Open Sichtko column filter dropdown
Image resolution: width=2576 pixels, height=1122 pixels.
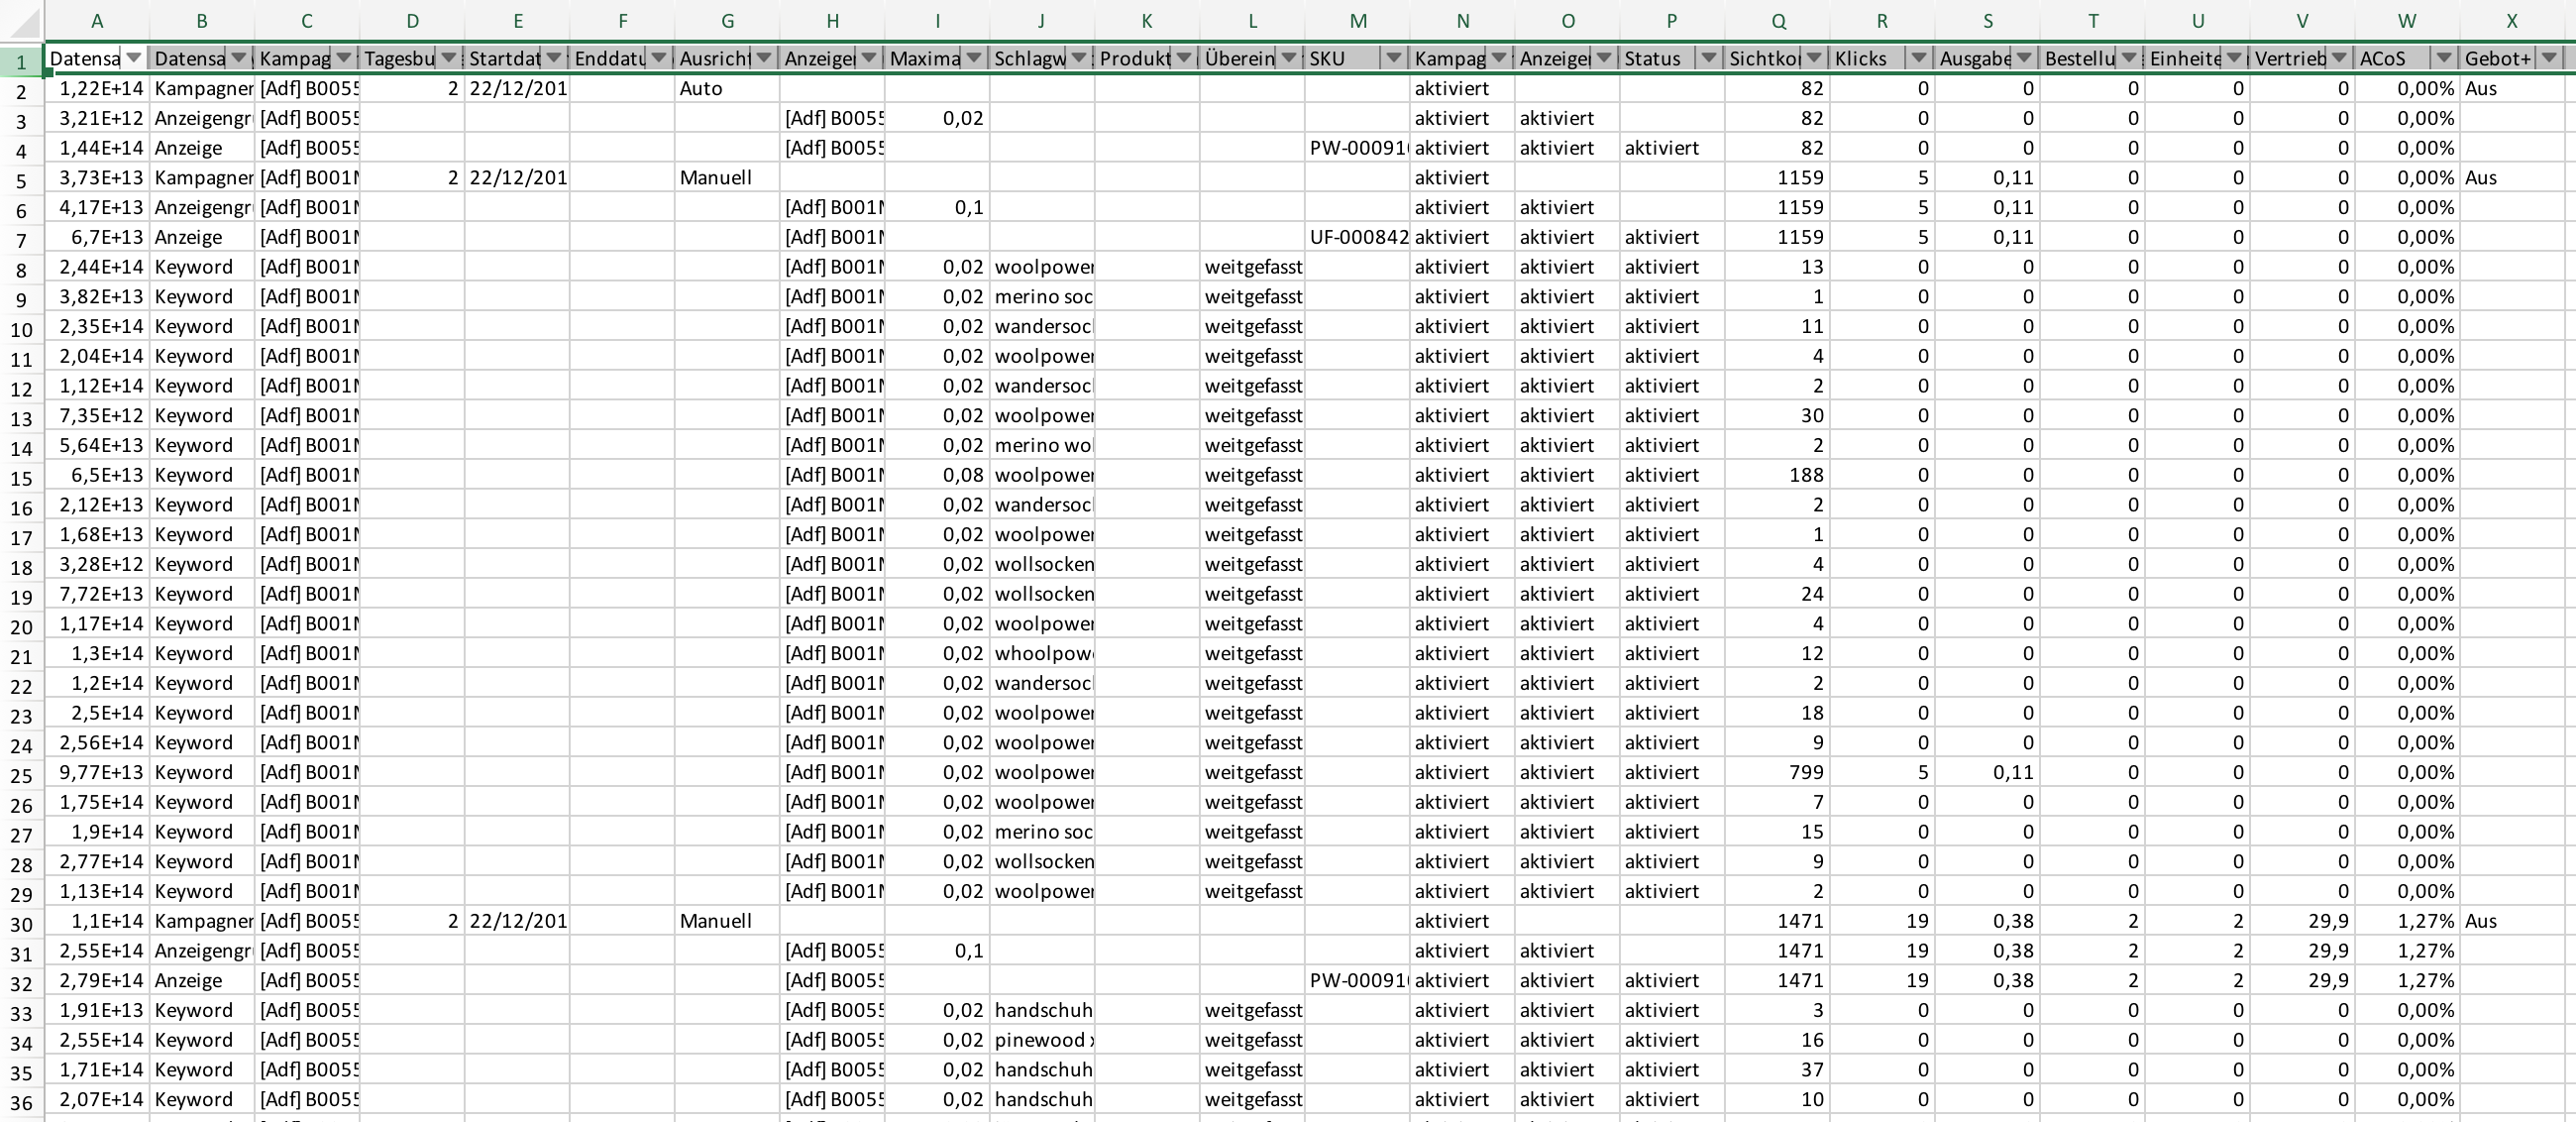[1813, 58]
